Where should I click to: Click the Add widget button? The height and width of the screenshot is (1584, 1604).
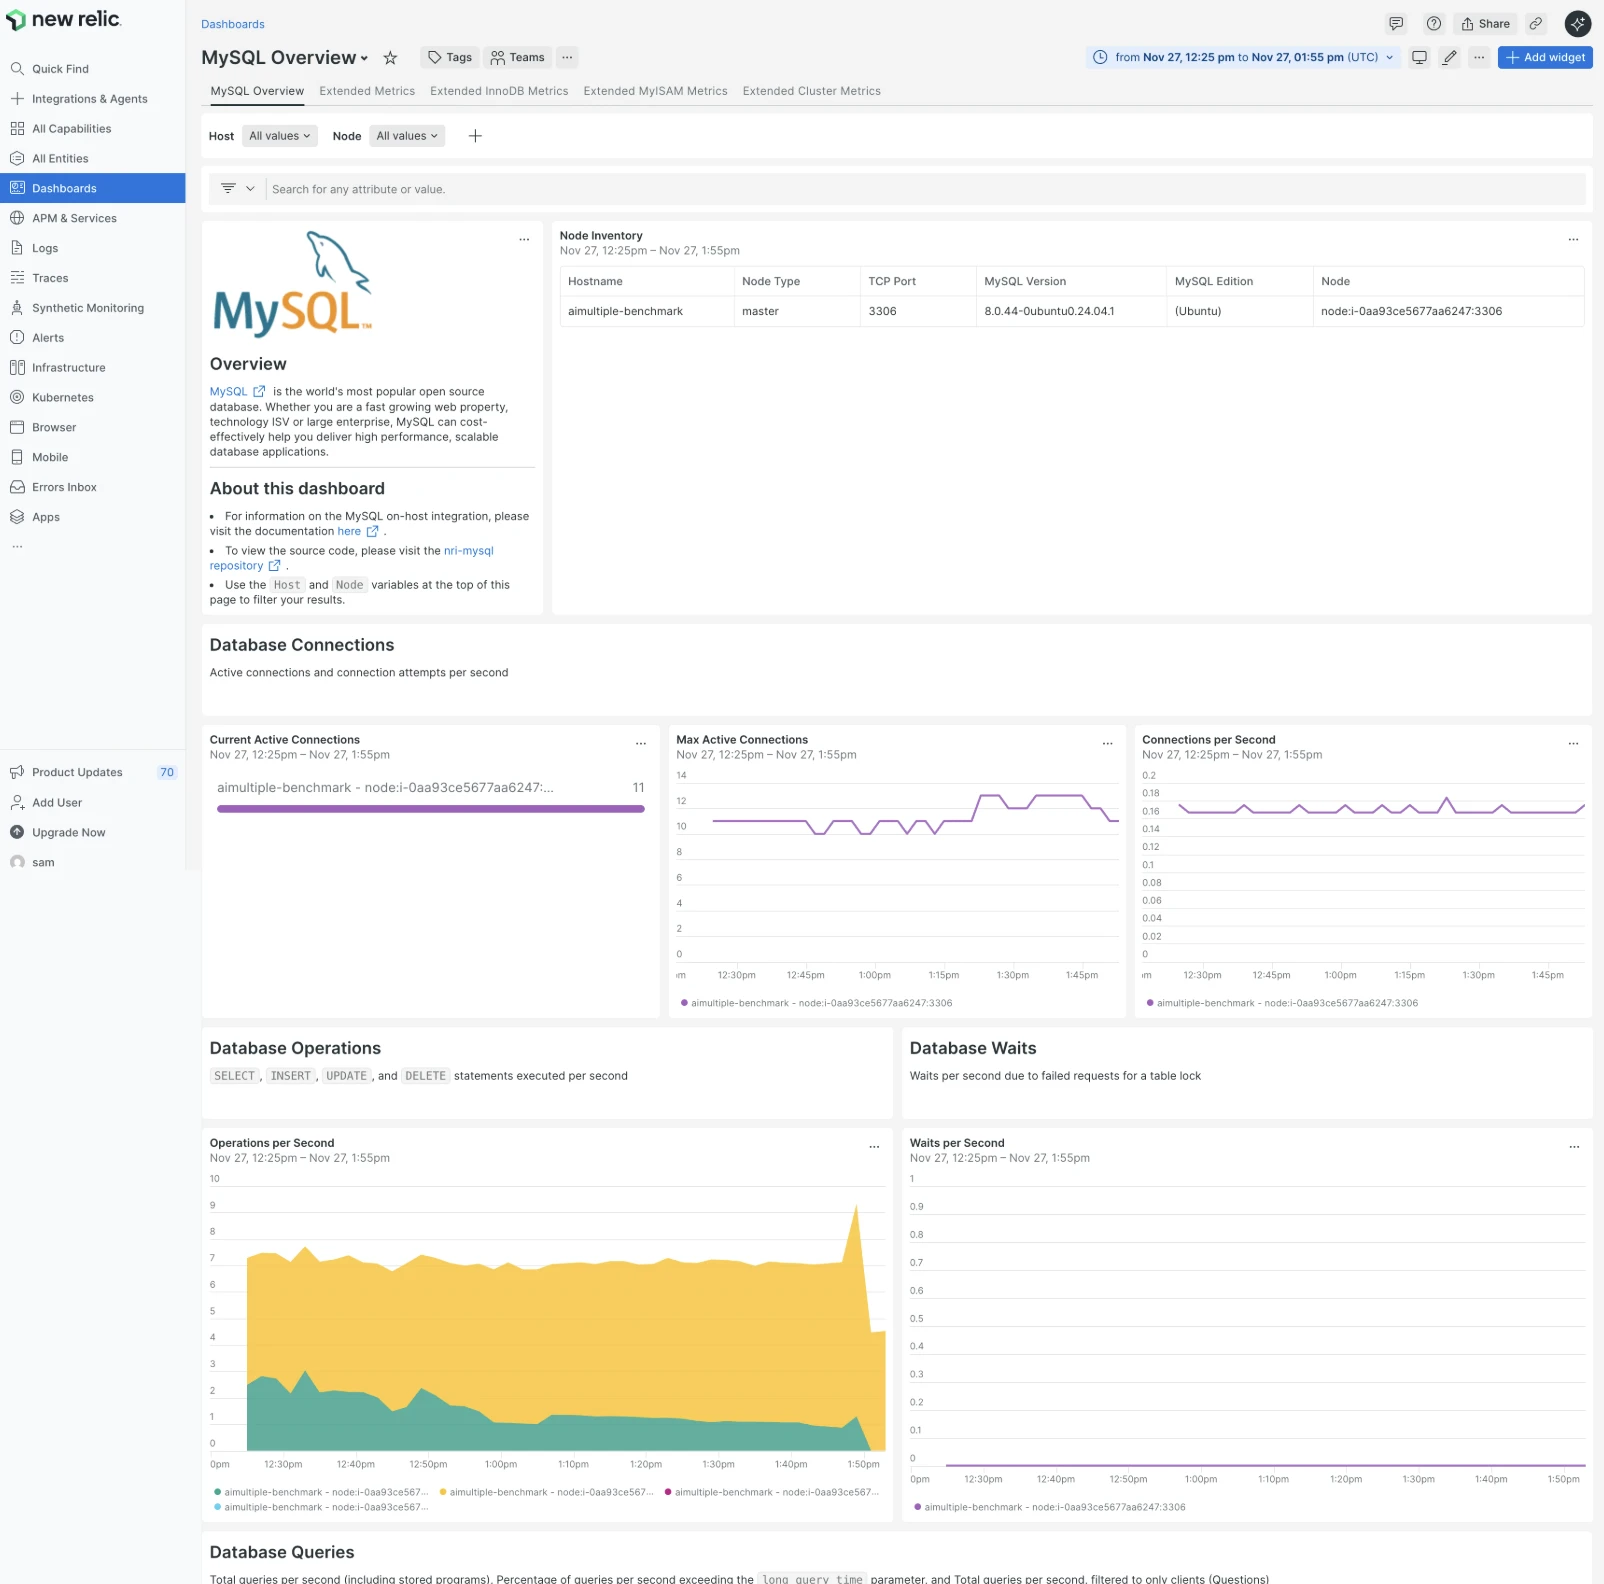pyautogui.click(x=1545, y=58)
